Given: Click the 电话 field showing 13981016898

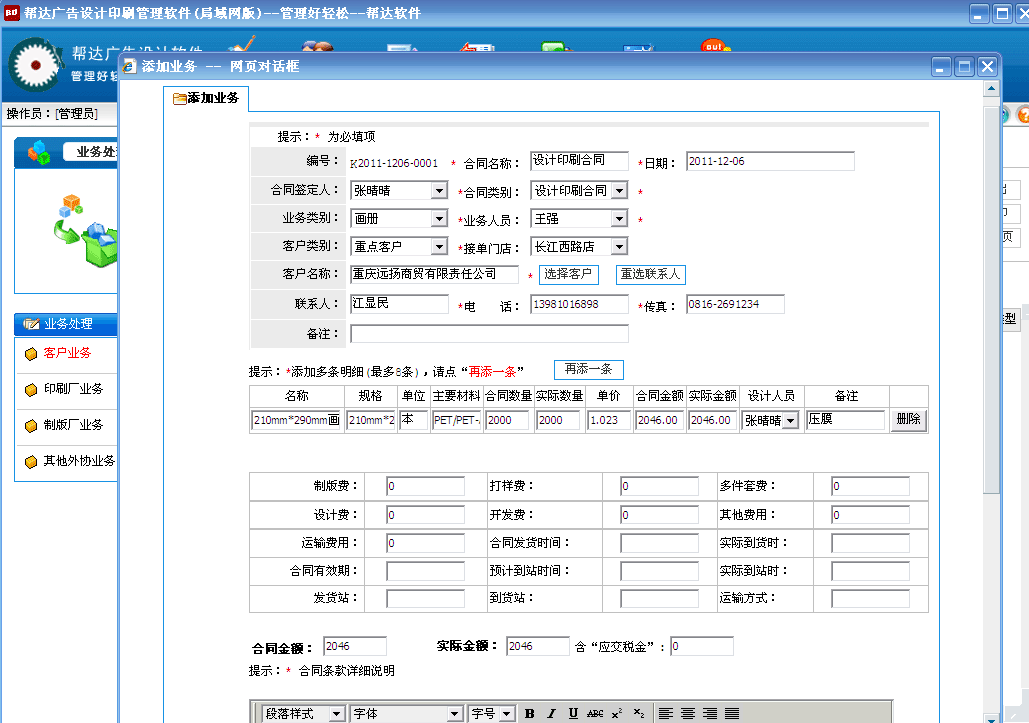Looking at the screenshot, I should [579, 304].
